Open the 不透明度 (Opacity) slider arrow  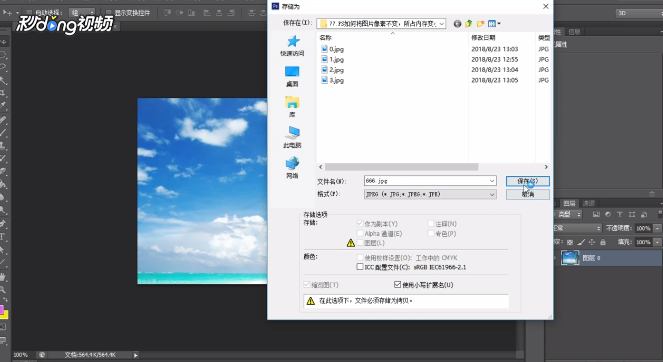click(x=658, y=228)
